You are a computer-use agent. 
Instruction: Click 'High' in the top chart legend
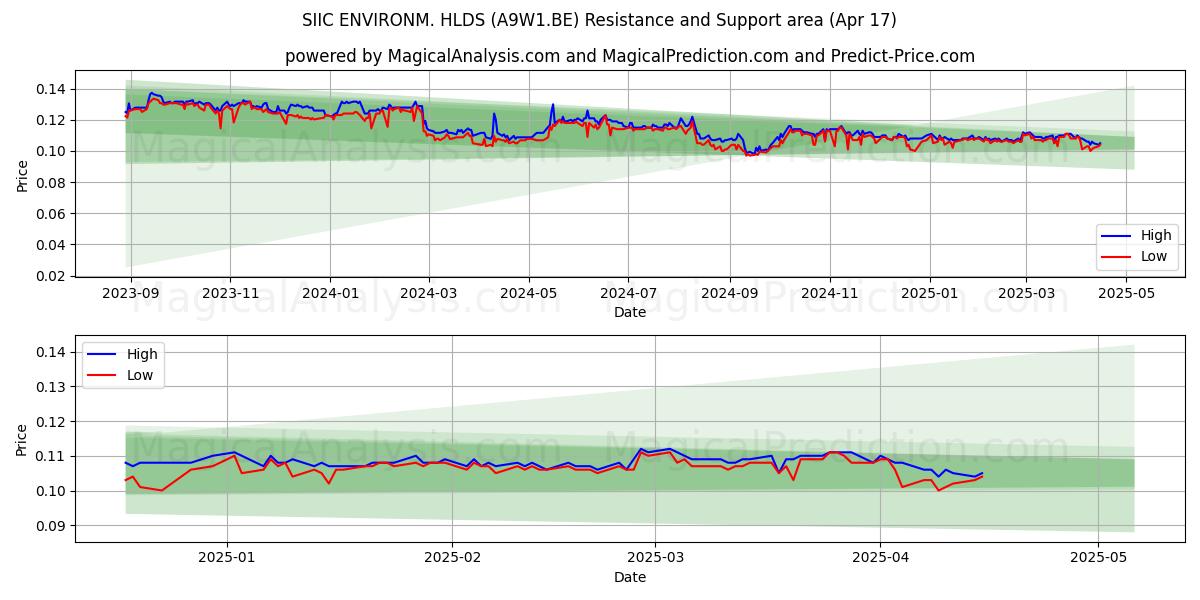pyautogui.click(x=1156, y=236)
